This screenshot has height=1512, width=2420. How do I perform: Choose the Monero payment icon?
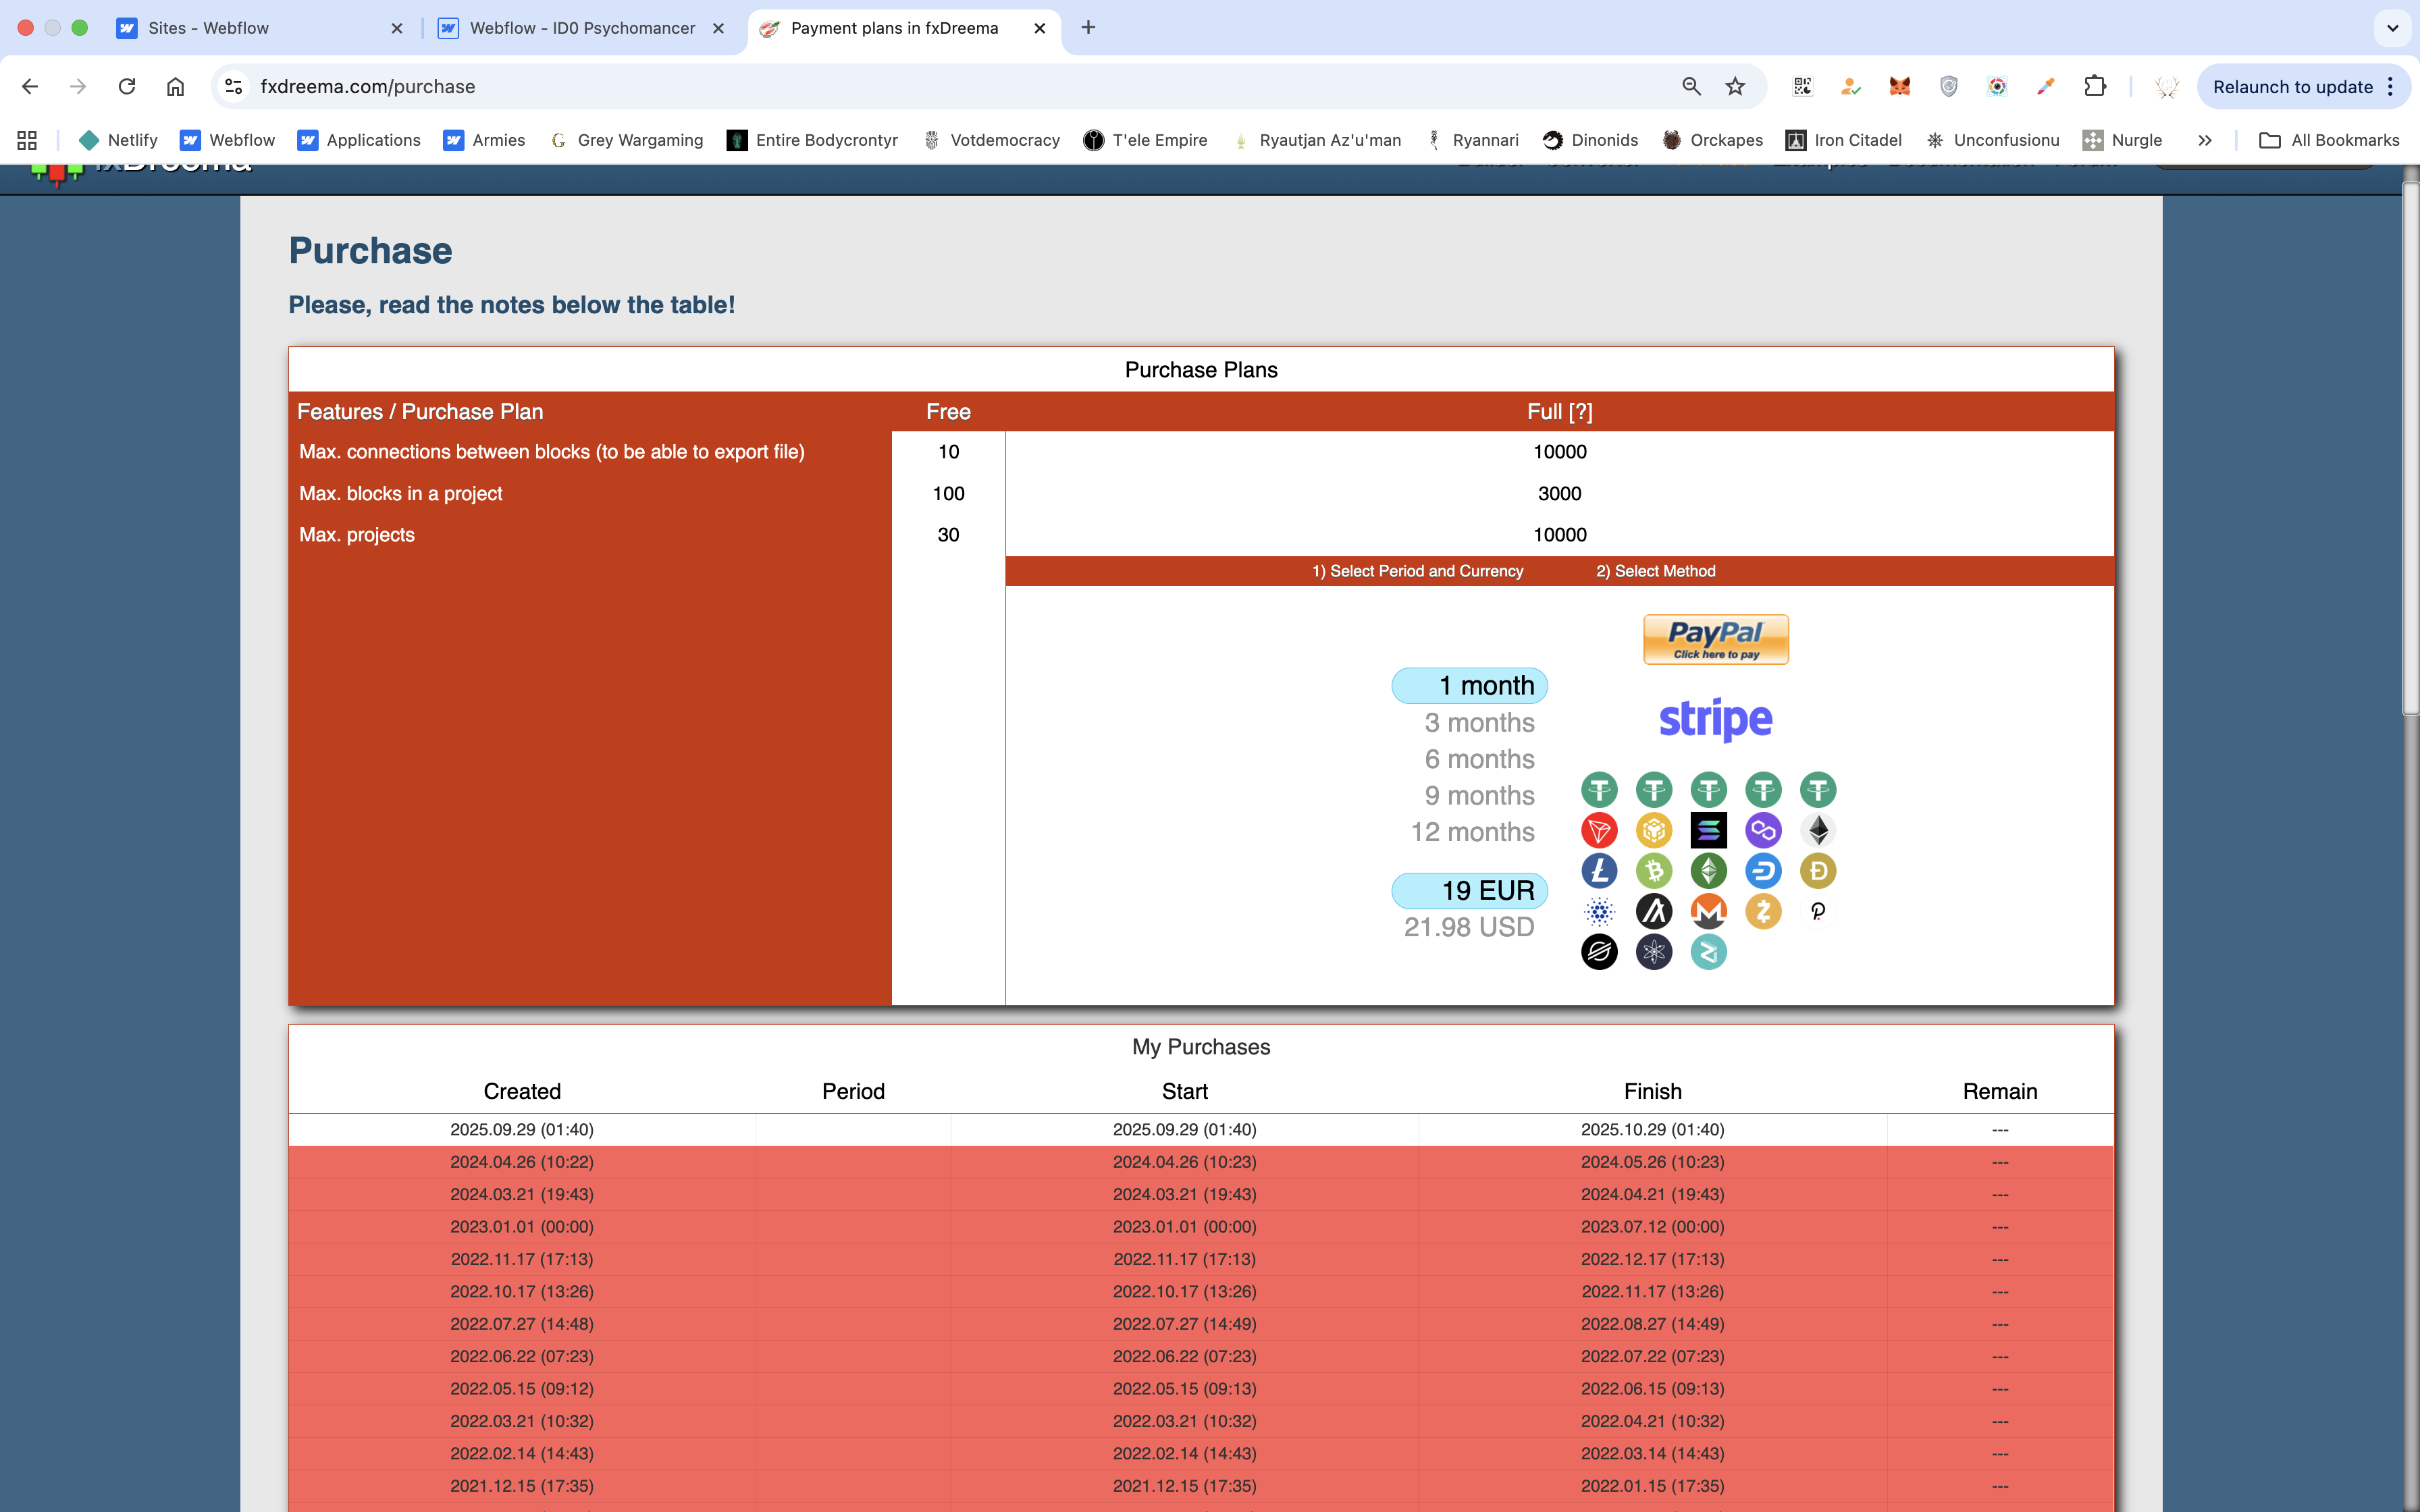point(1708,911)
